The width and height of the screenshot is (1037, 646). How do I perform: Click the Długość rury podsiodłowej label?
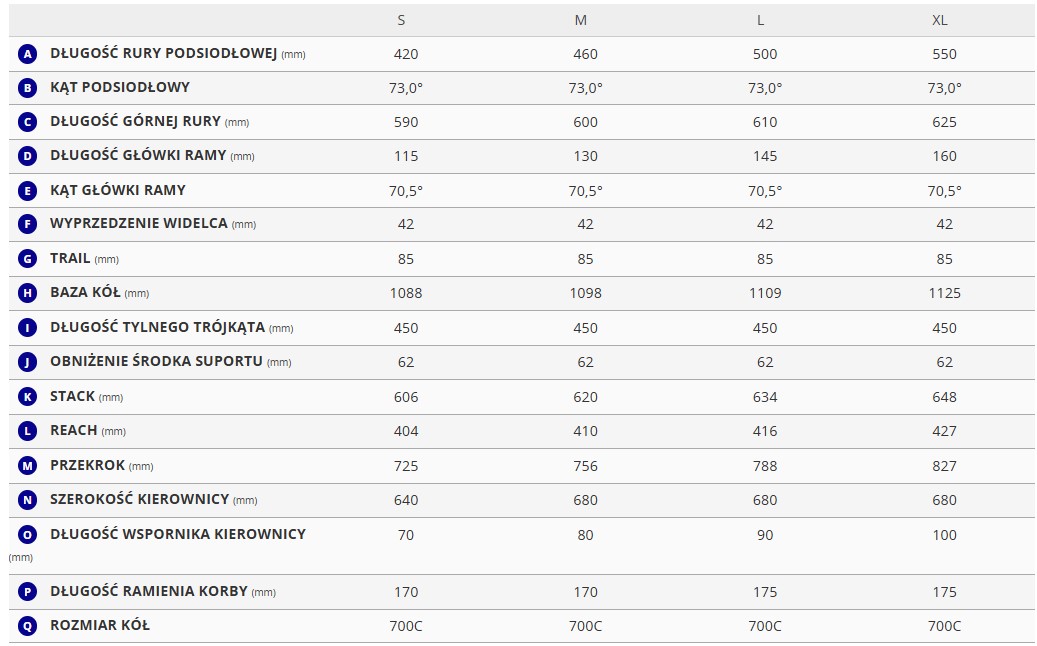[163, 54]
